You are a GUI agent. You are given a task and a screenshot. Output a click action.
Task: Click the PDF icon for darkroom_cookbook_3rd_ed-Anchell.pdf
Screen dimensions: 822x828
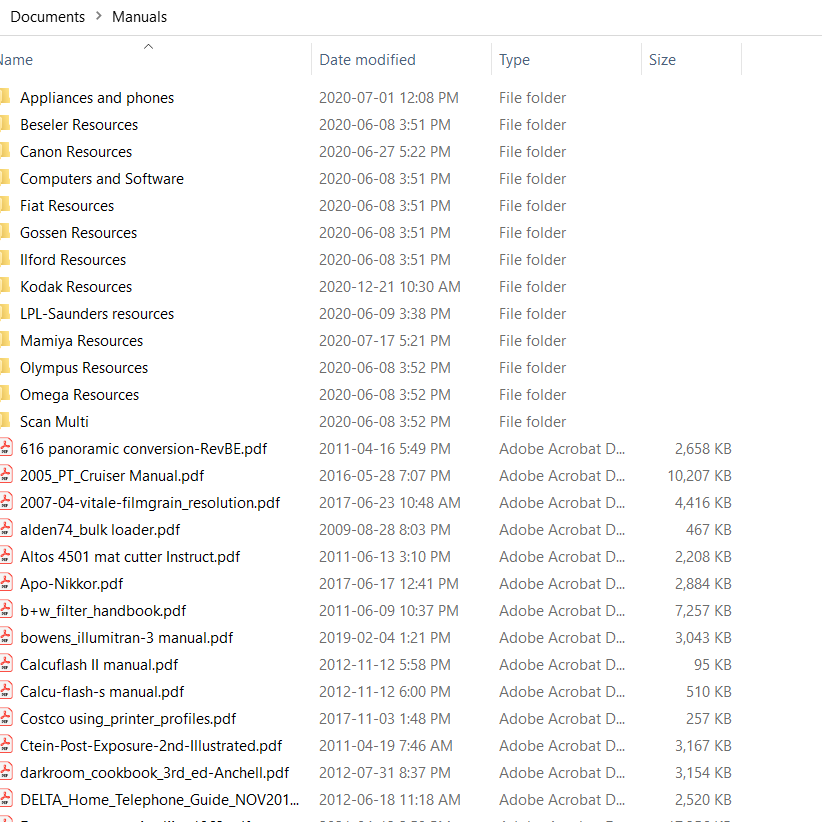pos(6,772)
